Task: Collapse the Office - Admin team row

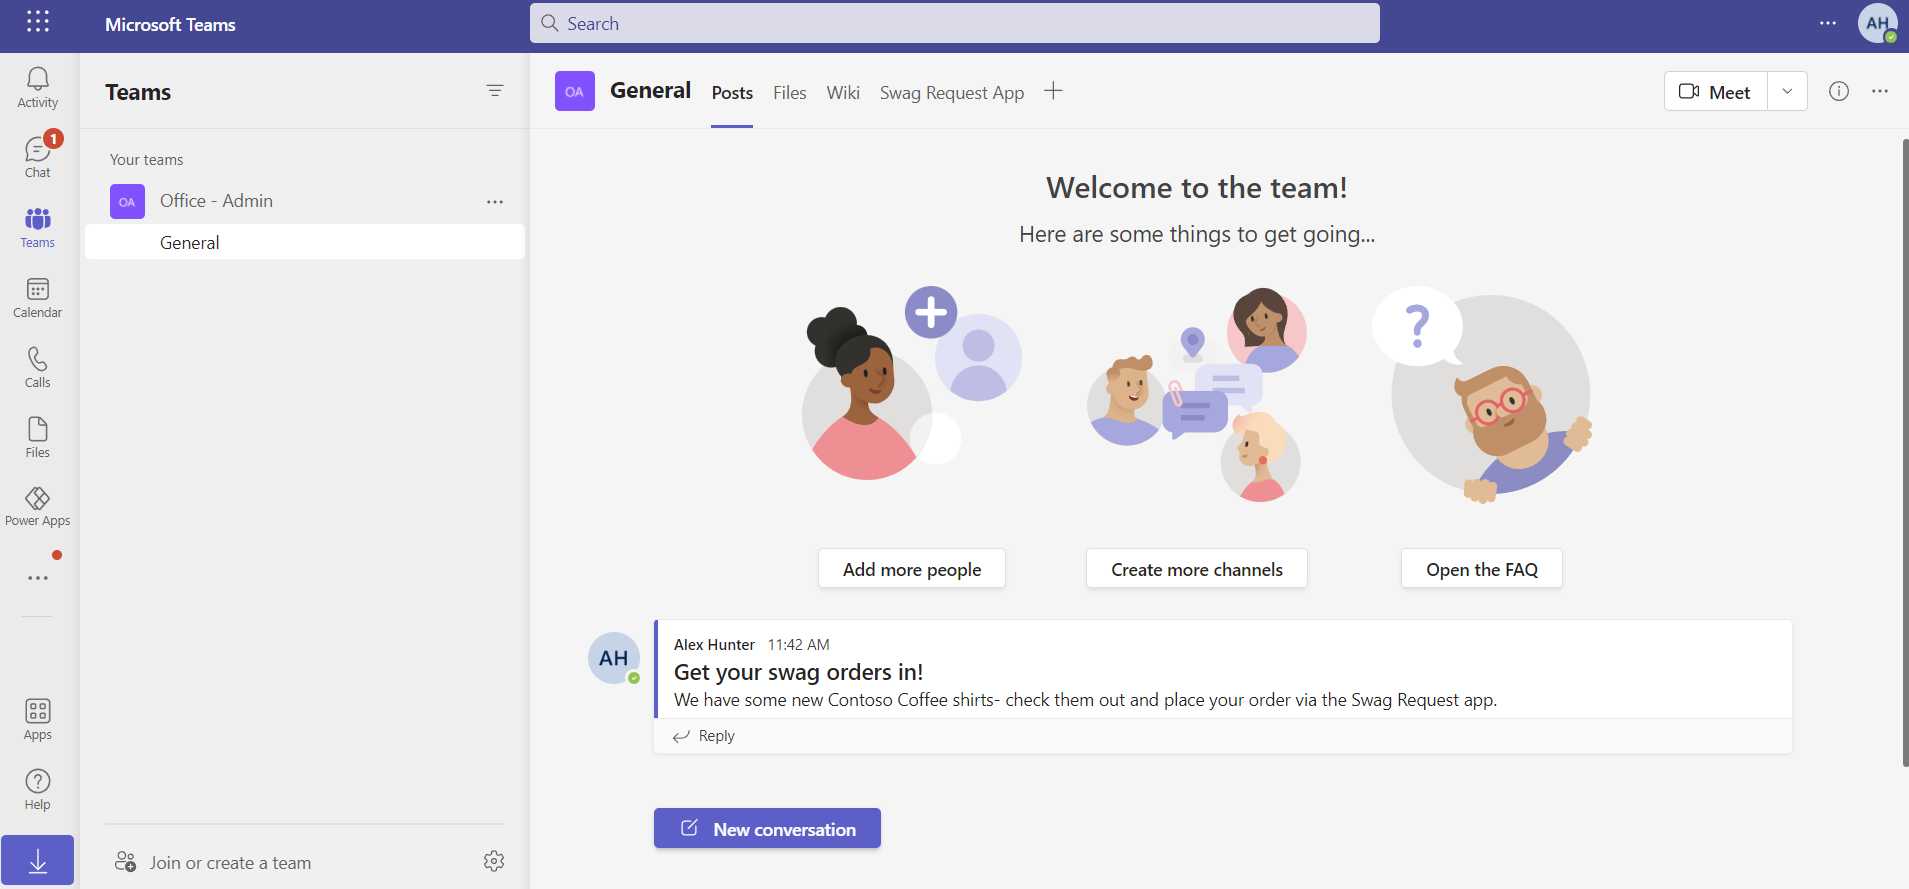Action: click(305, 201)
